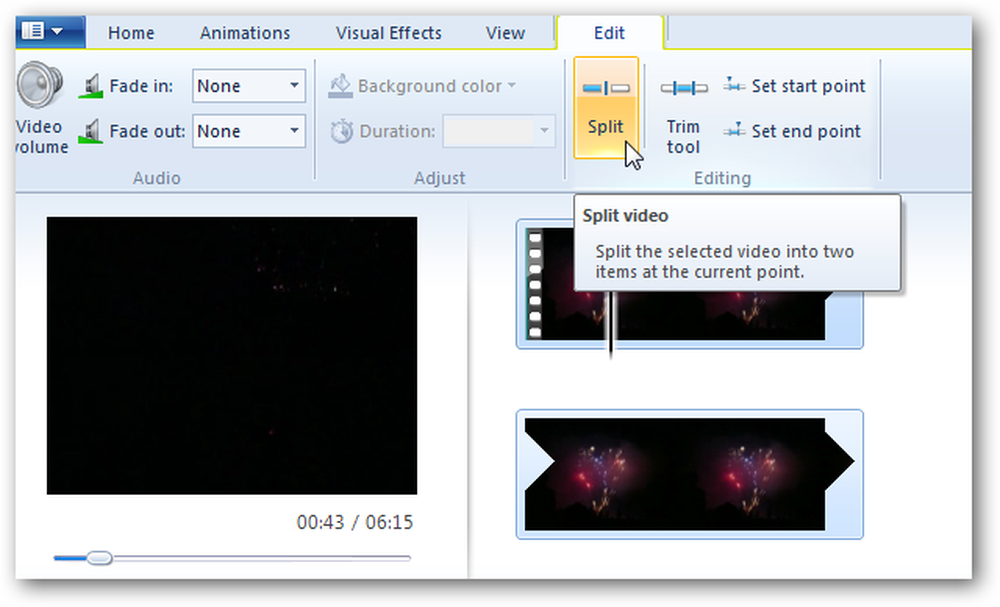Click the Fade in label
Screen dimensions: 1000x607
(x=141, y=86)
